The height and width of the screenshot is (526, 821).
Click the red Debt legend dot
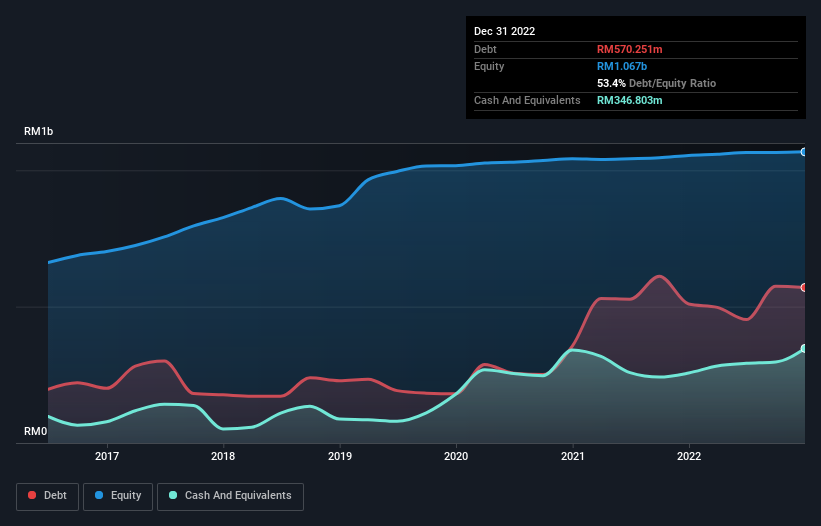click(32, 495)
